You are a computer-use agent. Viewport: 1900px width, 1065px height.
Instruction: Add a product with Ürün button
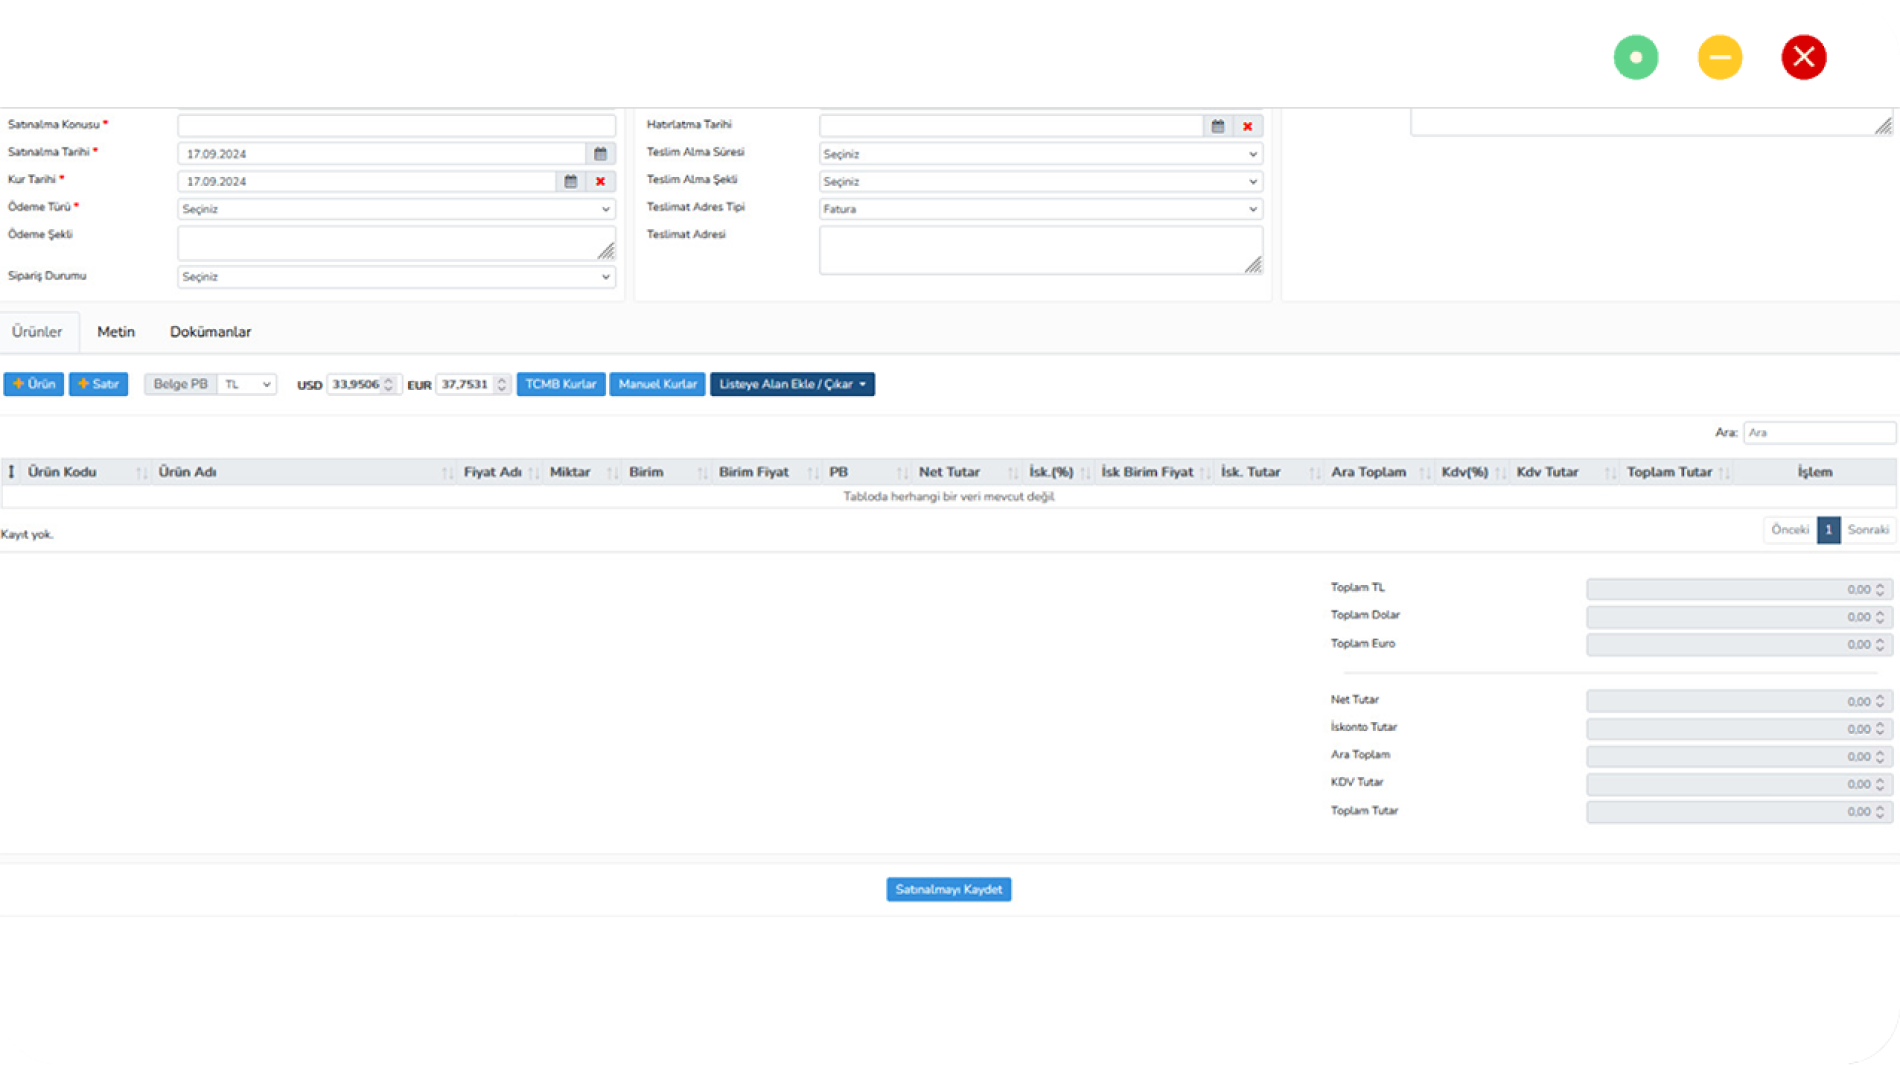click(x=34, y=385)
